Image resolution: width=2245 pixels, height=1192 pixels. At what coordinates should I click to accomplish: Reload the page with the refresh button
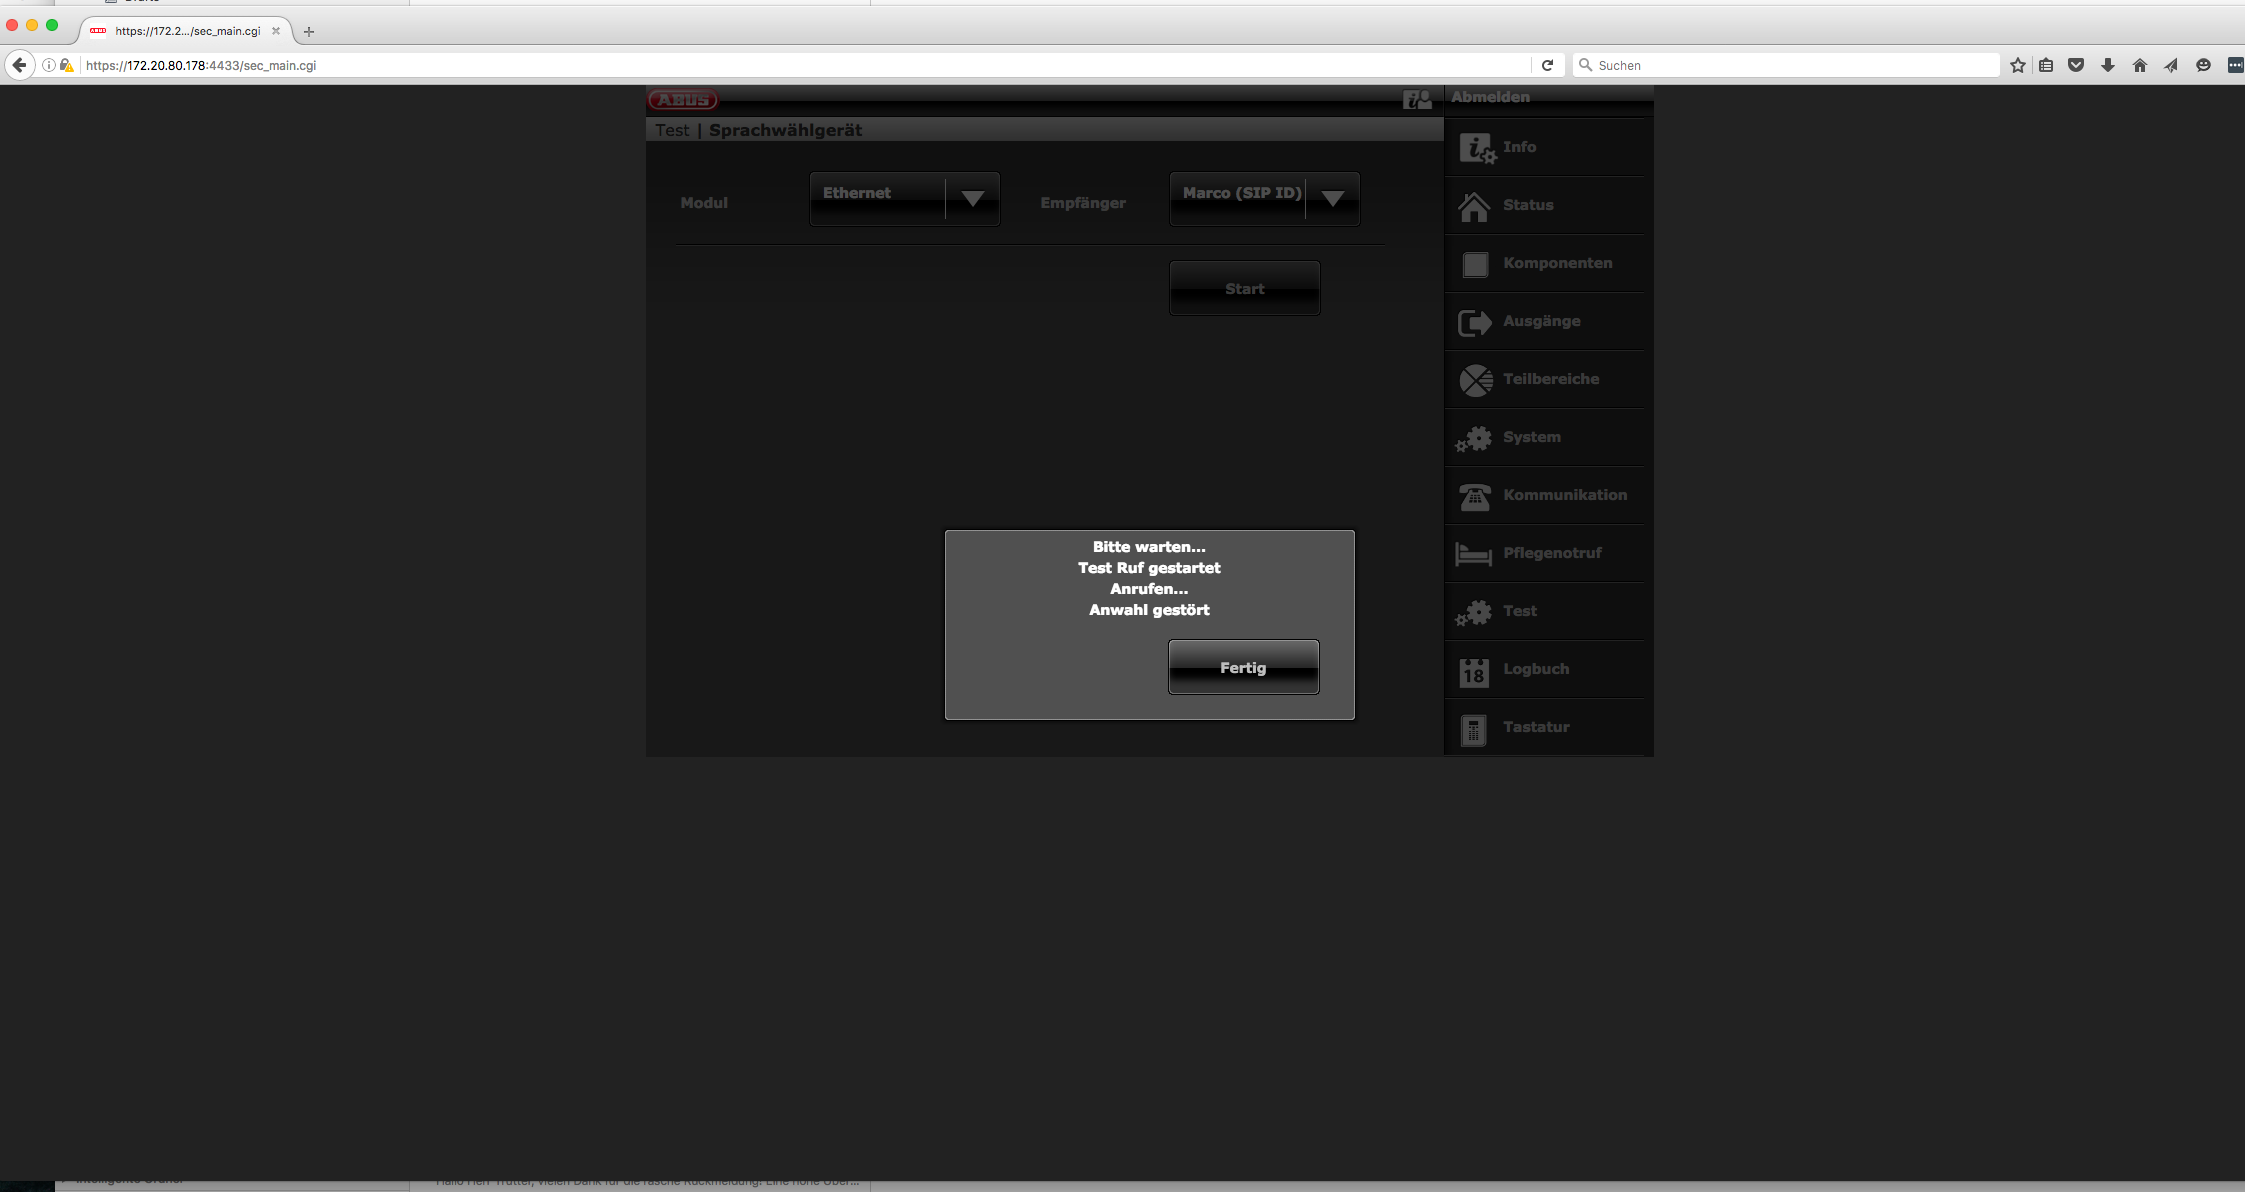coord(1547,65)
